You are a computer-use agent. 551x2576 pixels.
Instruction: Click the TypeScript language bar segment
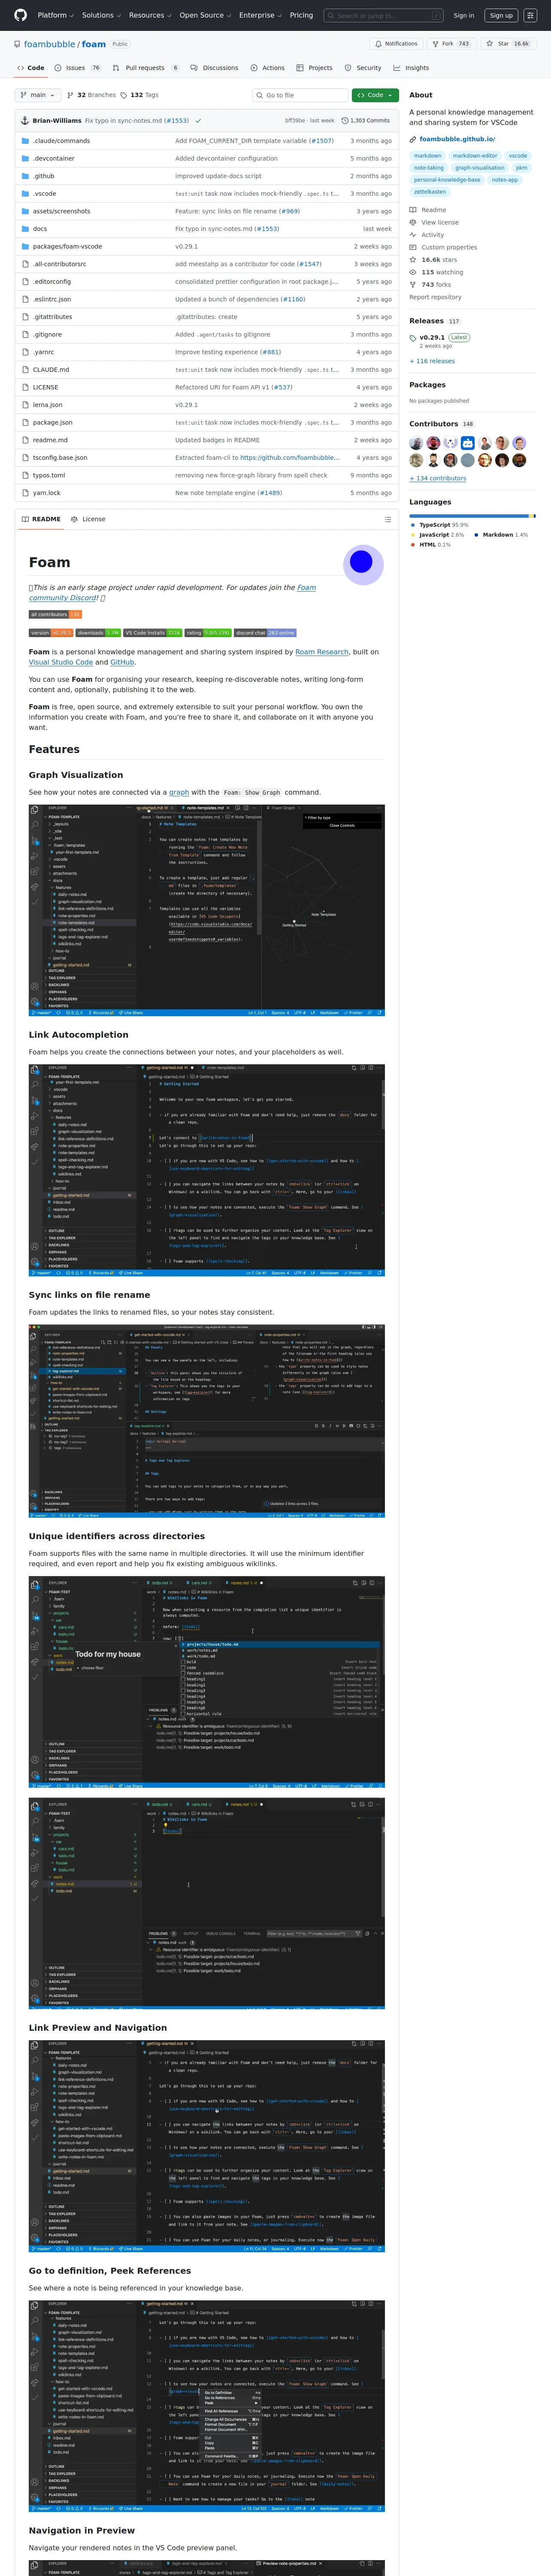pos(469,516)
